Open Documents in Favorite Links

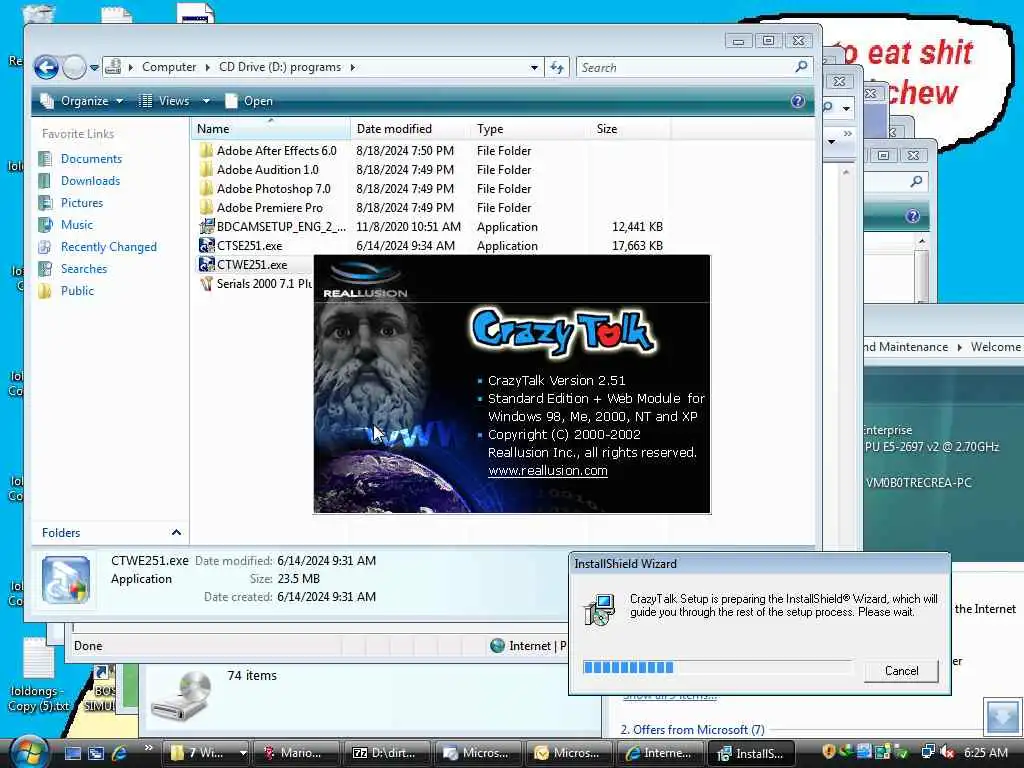(x=91, y=159)
